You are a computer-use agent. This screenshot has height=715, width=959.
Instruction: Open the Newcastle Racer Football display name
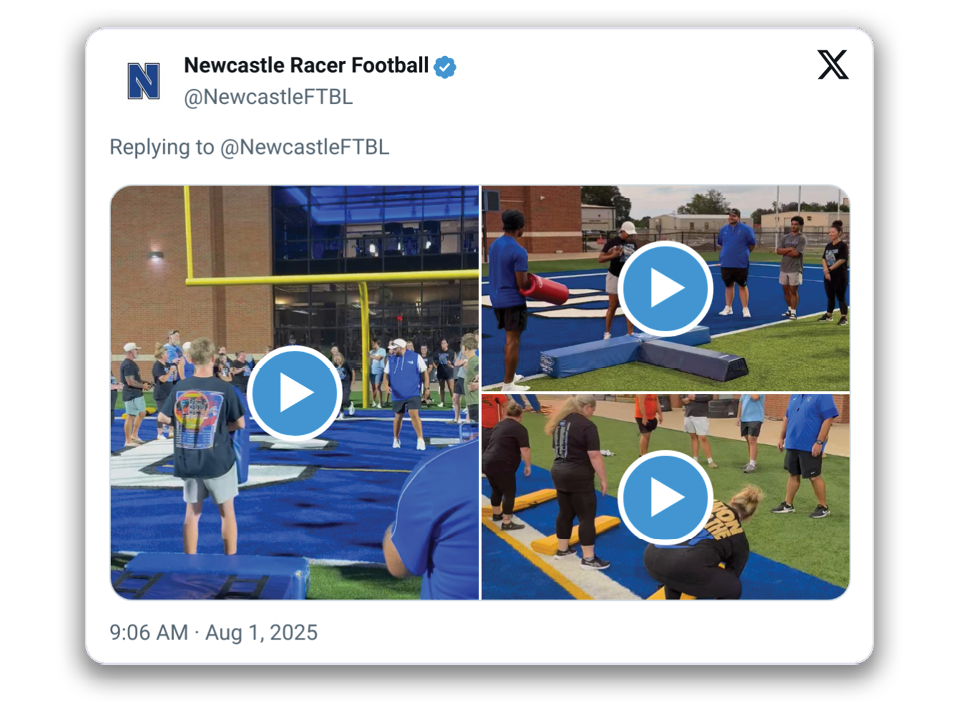tap(306, 65)
